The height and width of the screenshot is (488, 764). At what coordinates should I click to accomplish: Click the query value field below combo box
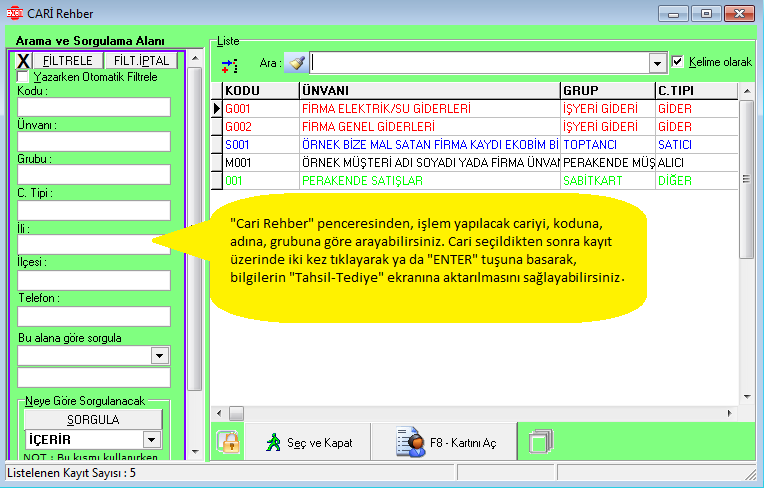(x=94, y=378)
